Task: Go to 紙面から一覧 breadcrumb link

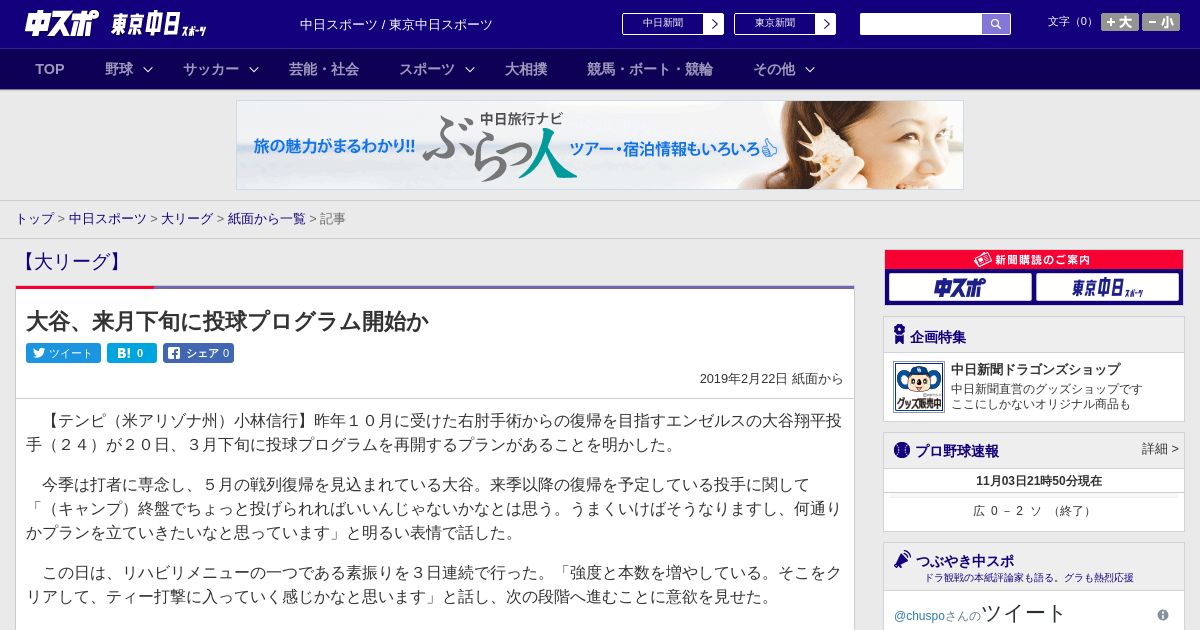Action: [x=266, y=219]
